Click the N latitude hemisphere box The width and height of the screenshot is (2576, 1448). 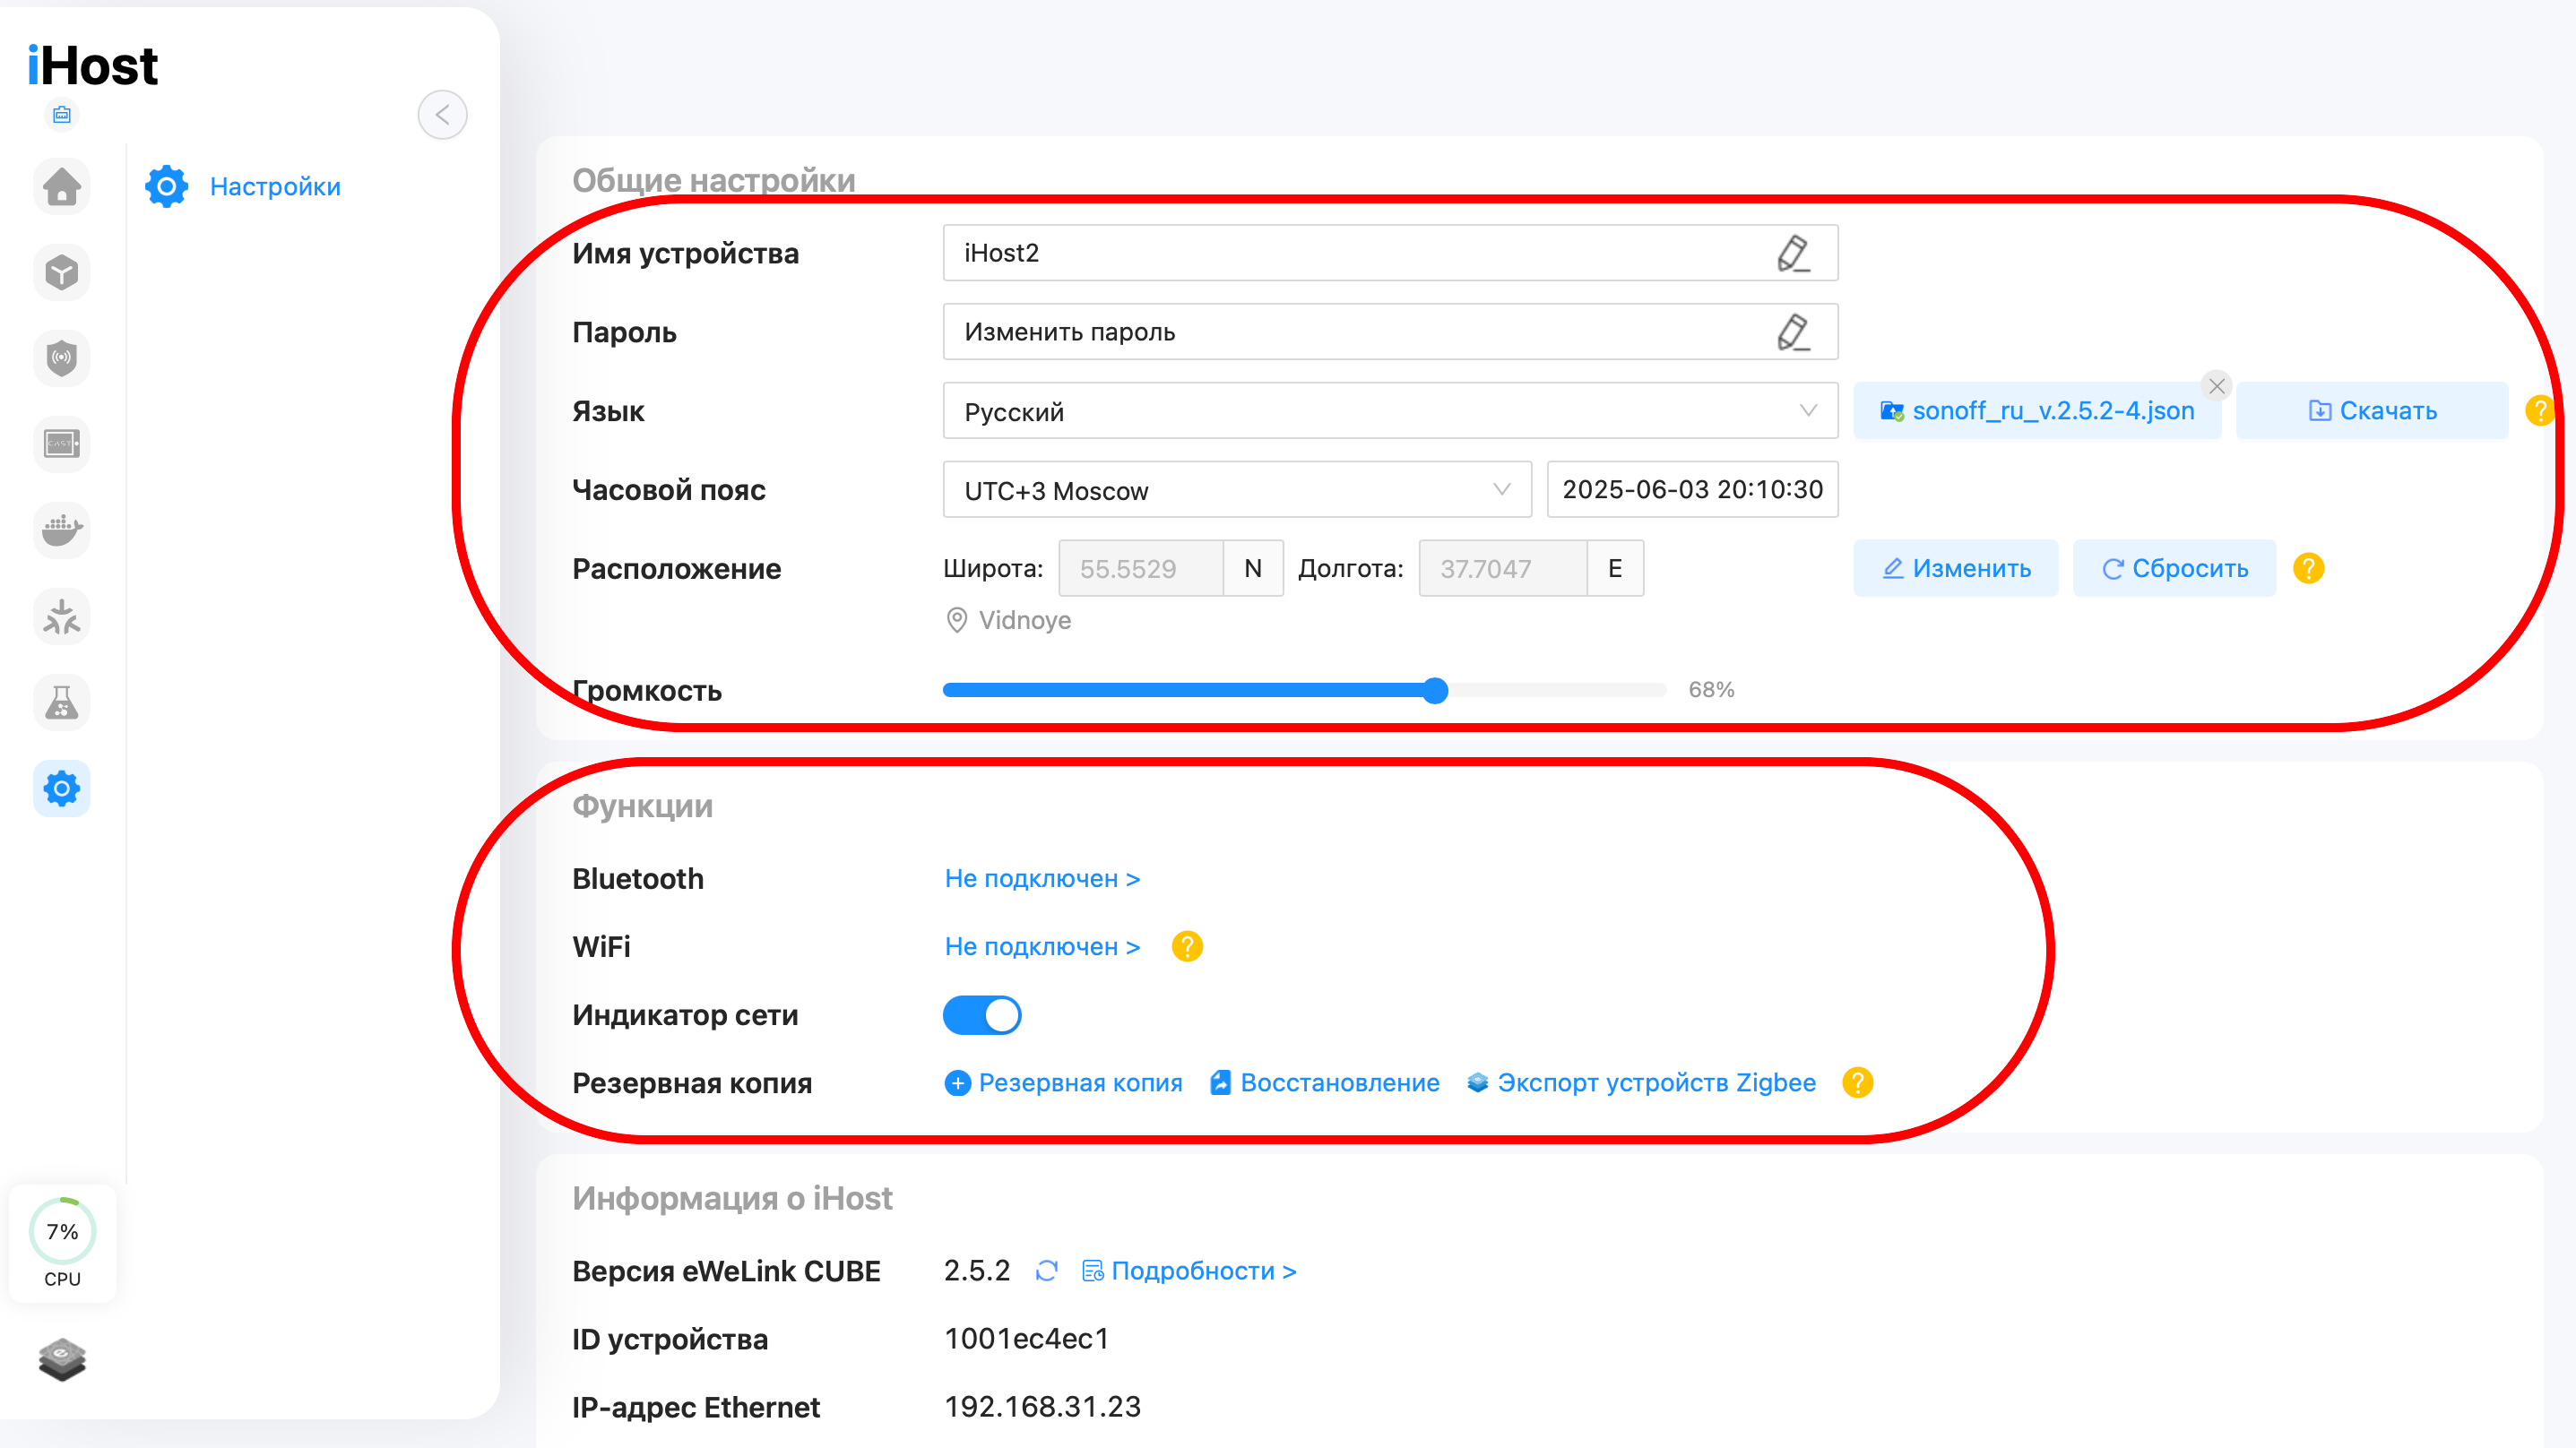[x=1253, y=568]
